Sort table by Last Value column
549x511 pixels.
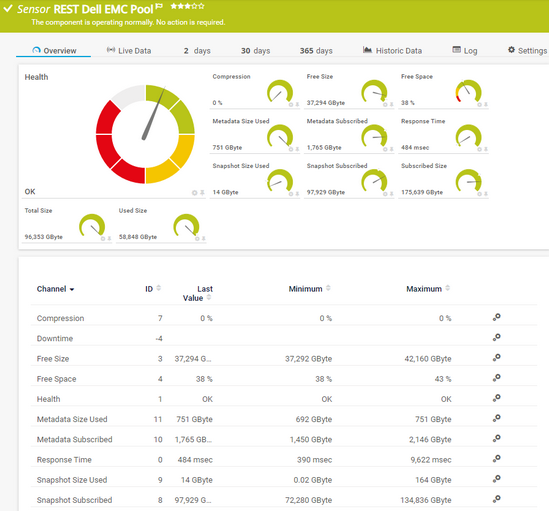point(198,293)
